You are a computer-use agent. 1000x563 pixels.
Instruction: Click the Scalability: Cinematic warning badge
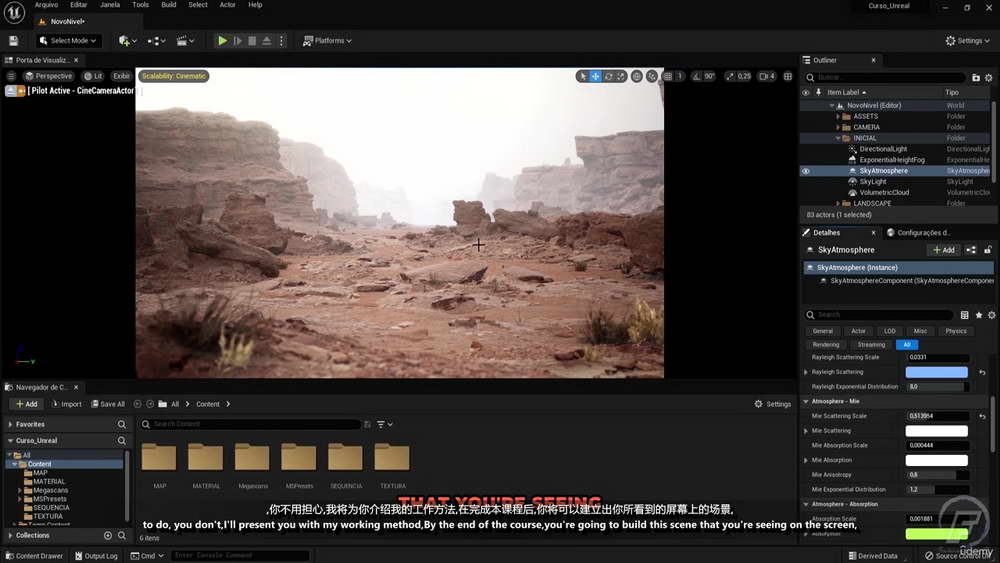(174, 76)
